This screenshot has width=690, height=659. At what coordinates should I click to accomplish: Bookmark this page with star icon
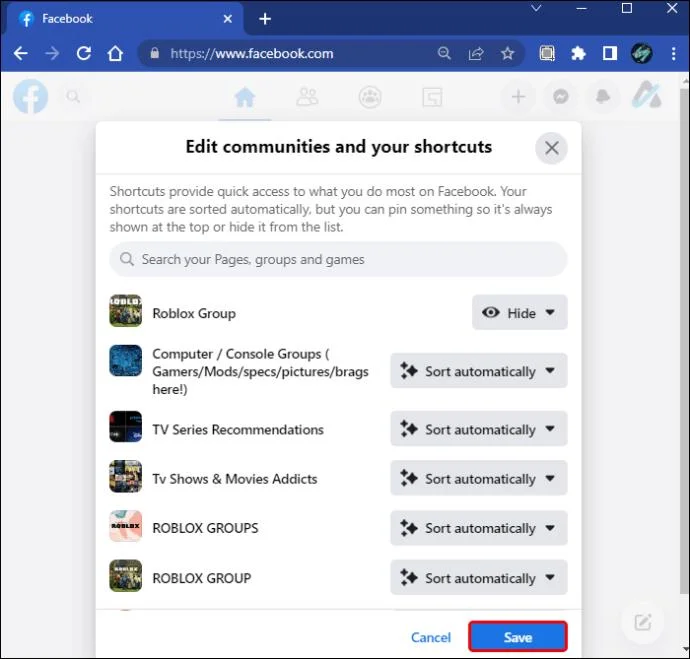tap(507, 54)
